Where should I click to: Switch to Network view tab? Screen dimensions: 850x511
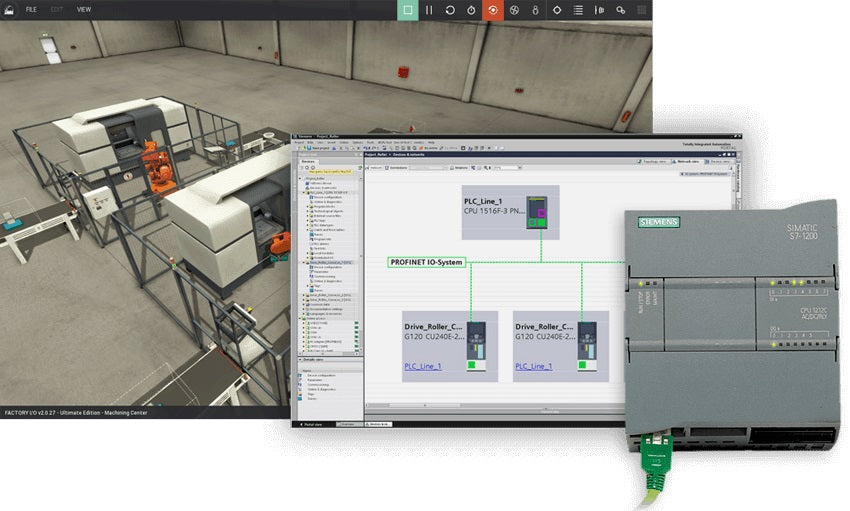point(689,160)
